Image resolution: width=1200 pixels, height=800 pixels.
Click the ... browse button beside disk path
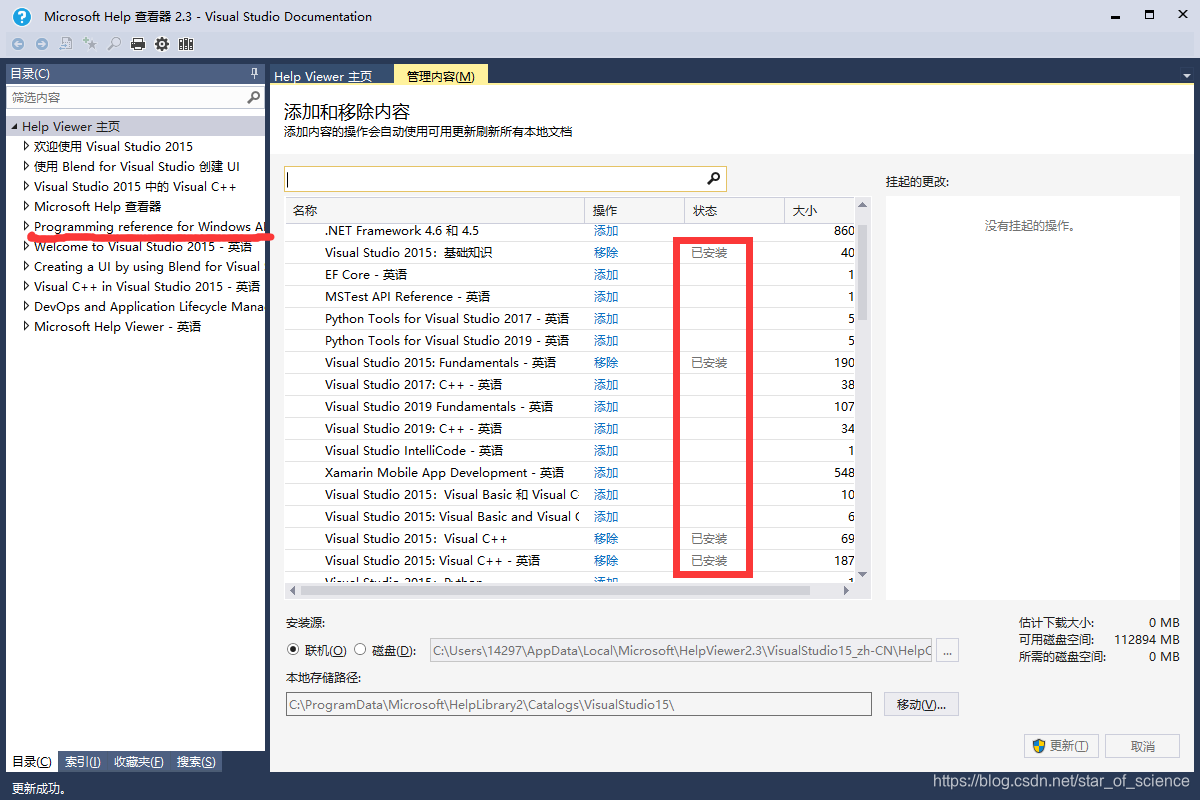click(948, 650)
